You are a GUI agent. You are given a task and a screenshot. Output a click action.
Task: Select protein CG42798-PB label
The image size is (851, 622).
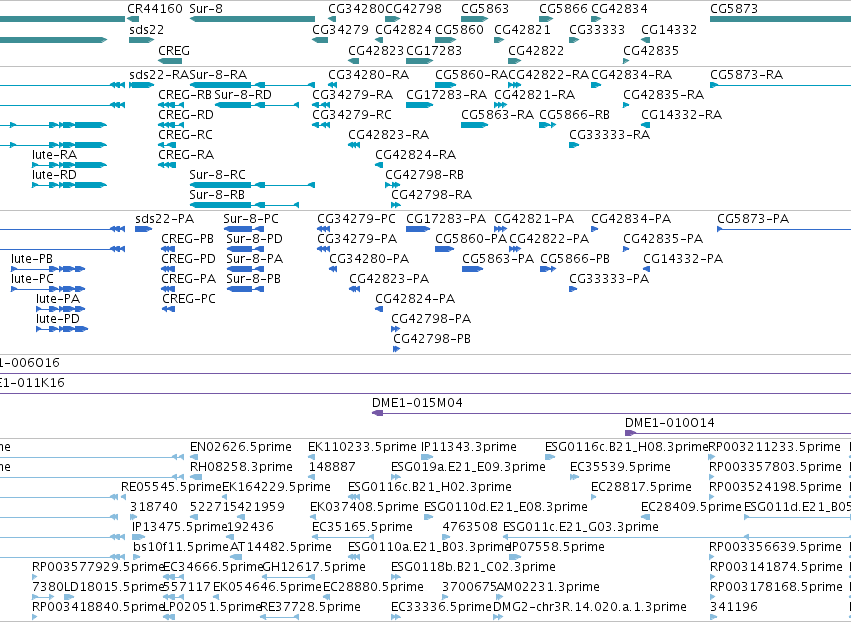tap(432, 339)
